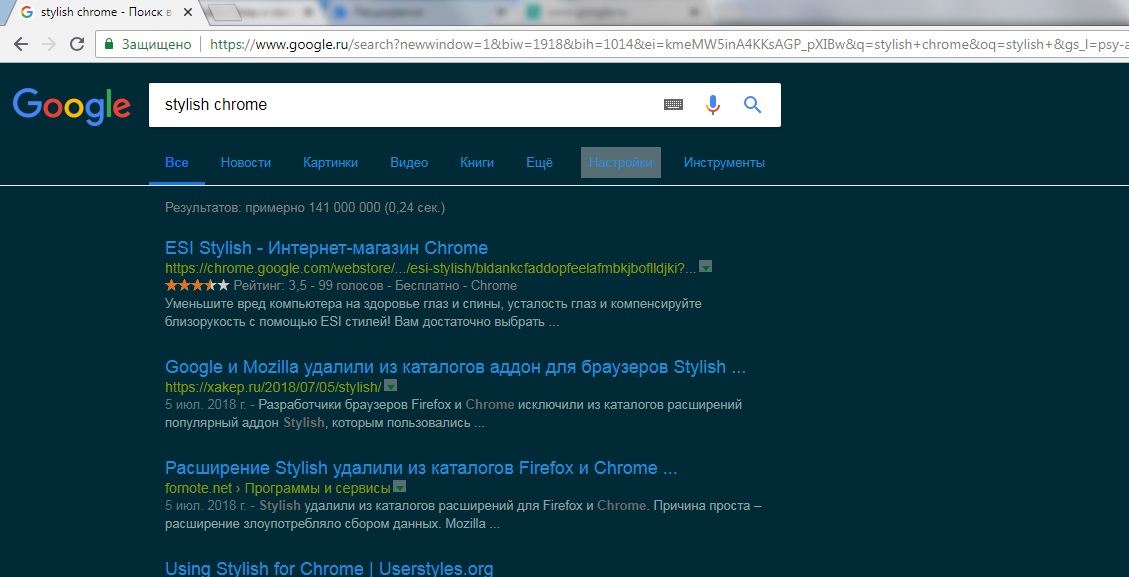Open Using Stylish for Chrome Userstyles.org result
Screen dimensions: 1129x577
[329, 568]
